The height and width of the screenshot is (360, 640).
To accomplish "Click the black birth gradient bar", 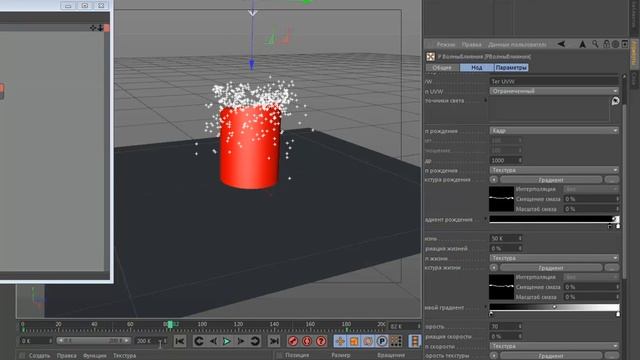I will [554, 219].
